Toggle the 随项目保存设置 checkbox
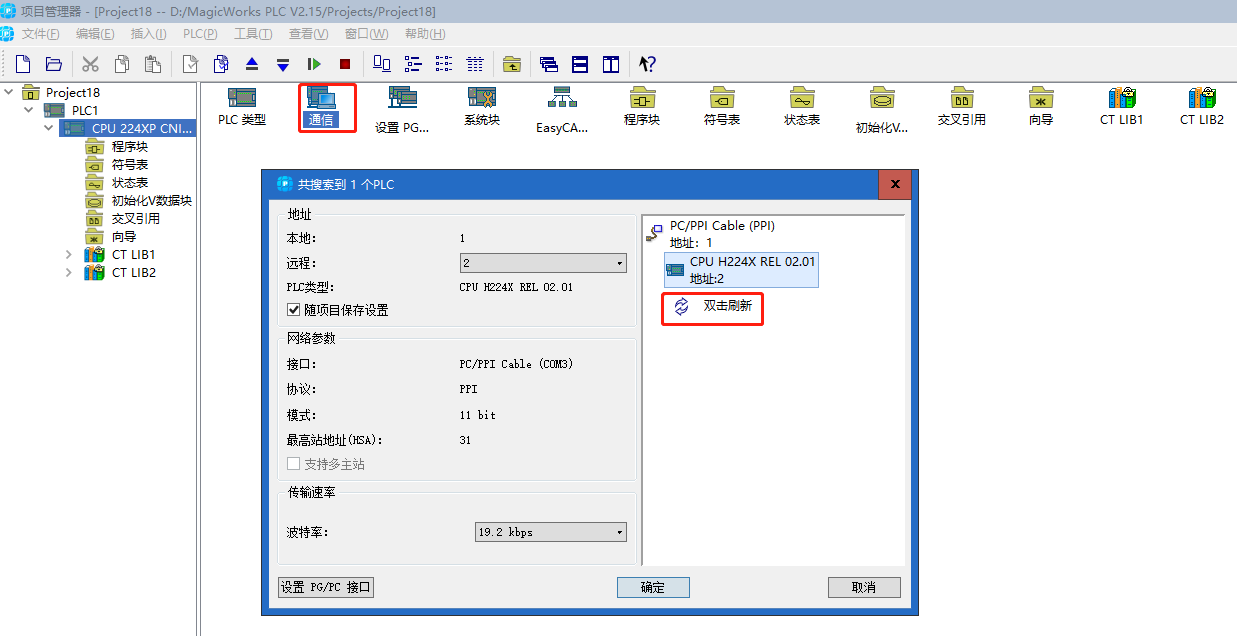 click(294, 310)
